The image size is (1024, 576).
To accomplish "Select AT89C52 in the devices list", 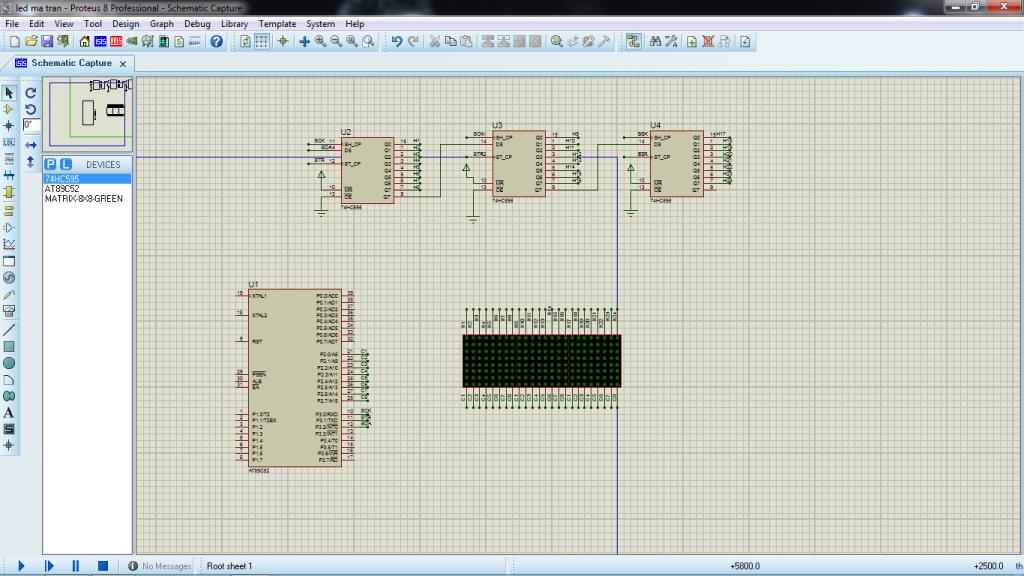I will [x=62, y=188].
